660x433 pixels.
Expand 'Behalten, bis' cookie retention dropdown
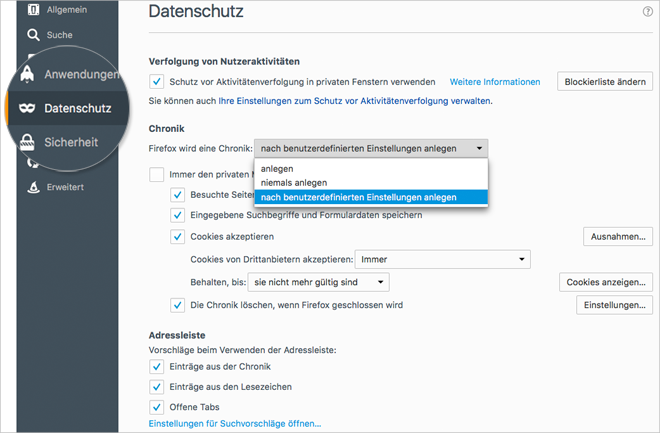tap(318, 283)
